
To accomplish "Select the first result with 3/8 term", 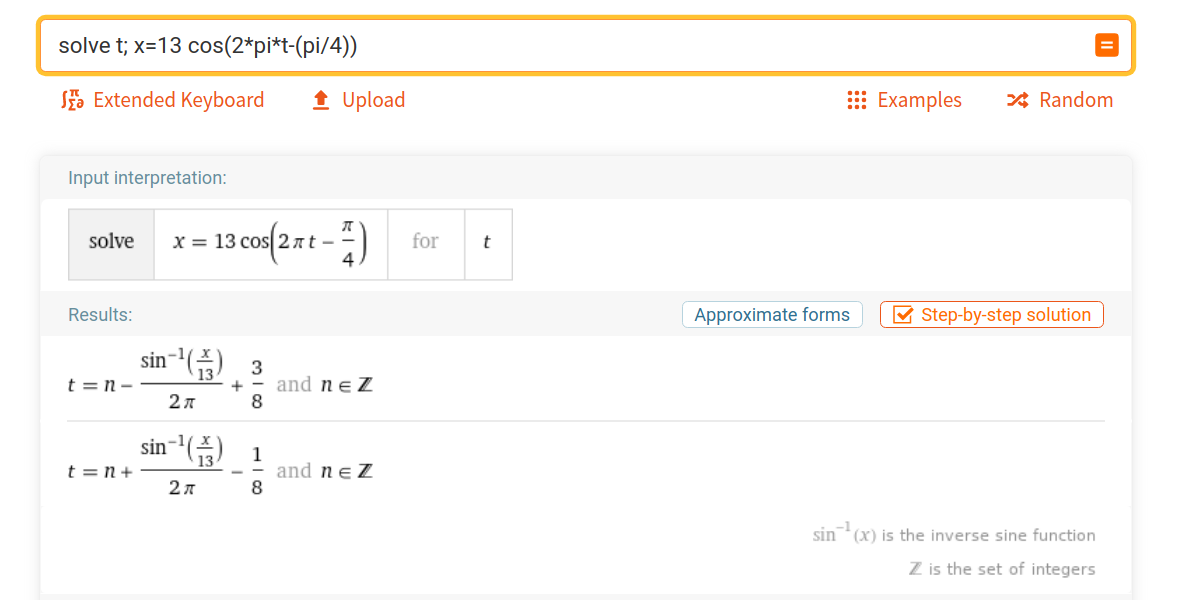I will (221, 380).
